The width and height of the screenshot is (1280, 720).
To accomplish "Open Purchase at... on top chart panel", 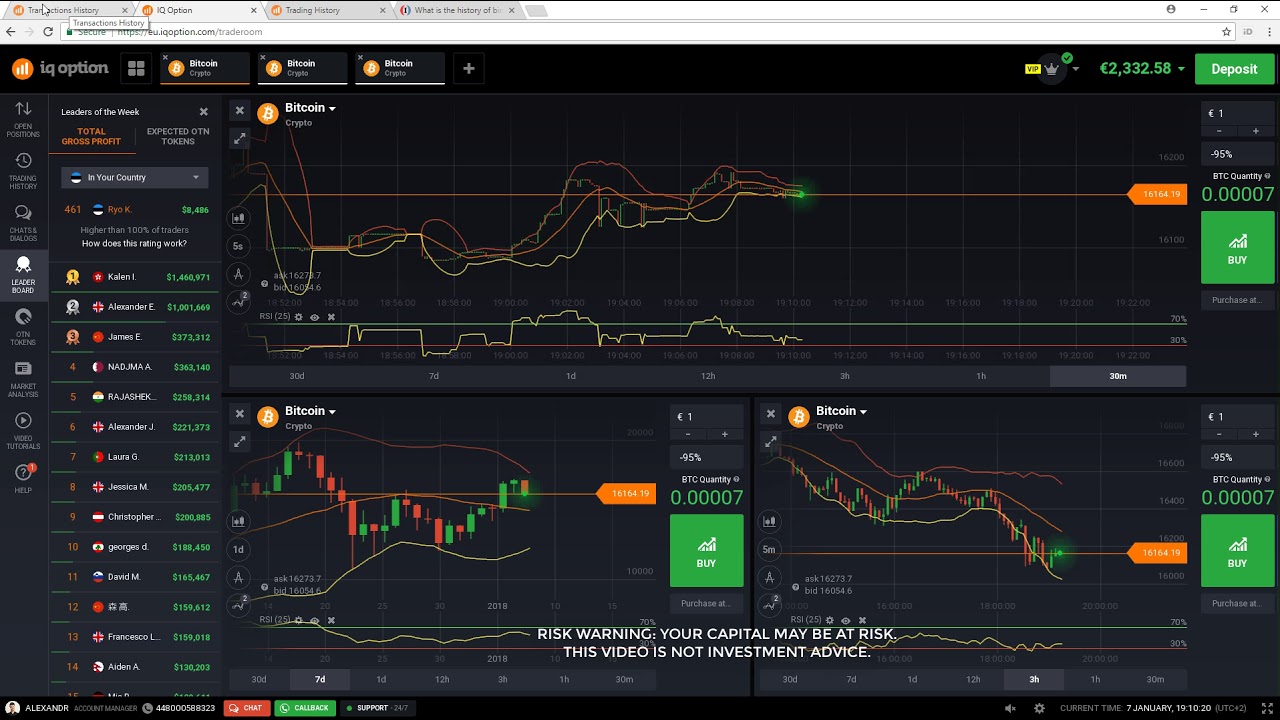I will pos(1237,300).
